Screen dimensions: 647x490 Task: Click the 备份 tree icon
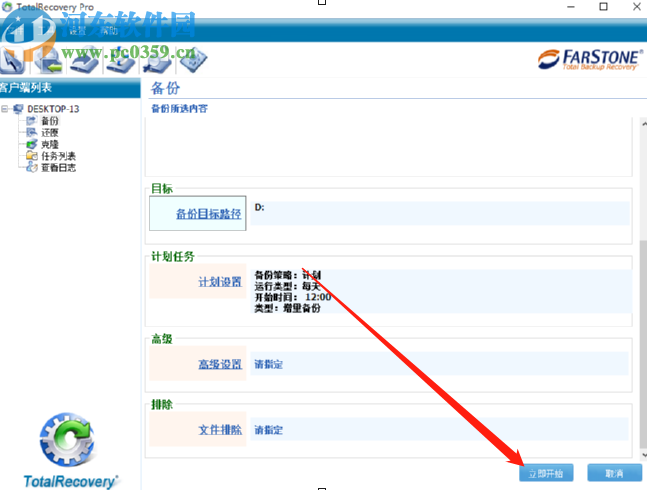point(32,120)
